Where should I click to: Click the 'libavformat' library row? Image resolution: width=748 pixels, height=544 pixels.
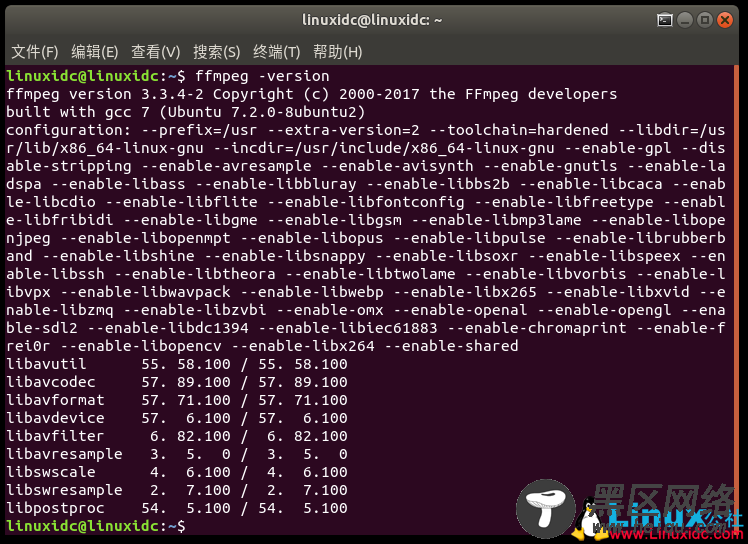coord(177,400)
